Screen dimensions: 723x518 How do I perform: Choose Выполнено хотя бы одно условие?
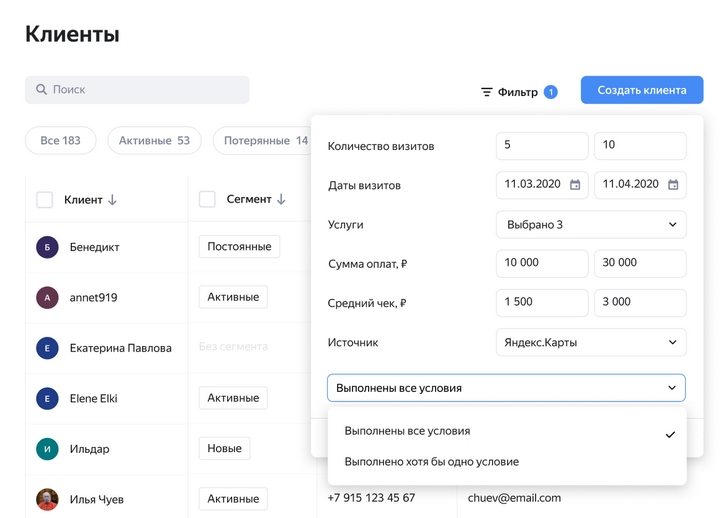point(507,462)
